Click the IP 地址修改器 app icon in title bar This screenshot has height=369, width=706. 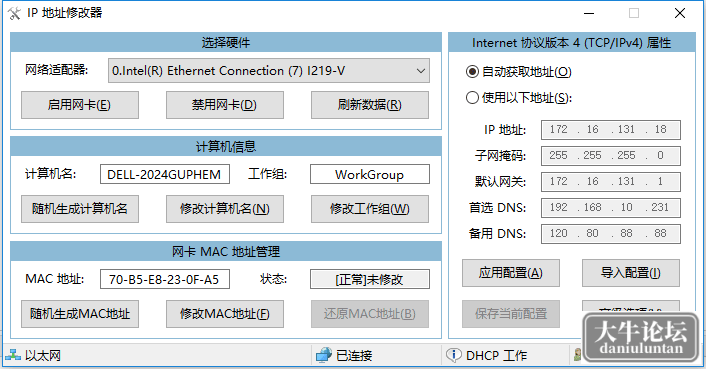(x=14, y=14)
